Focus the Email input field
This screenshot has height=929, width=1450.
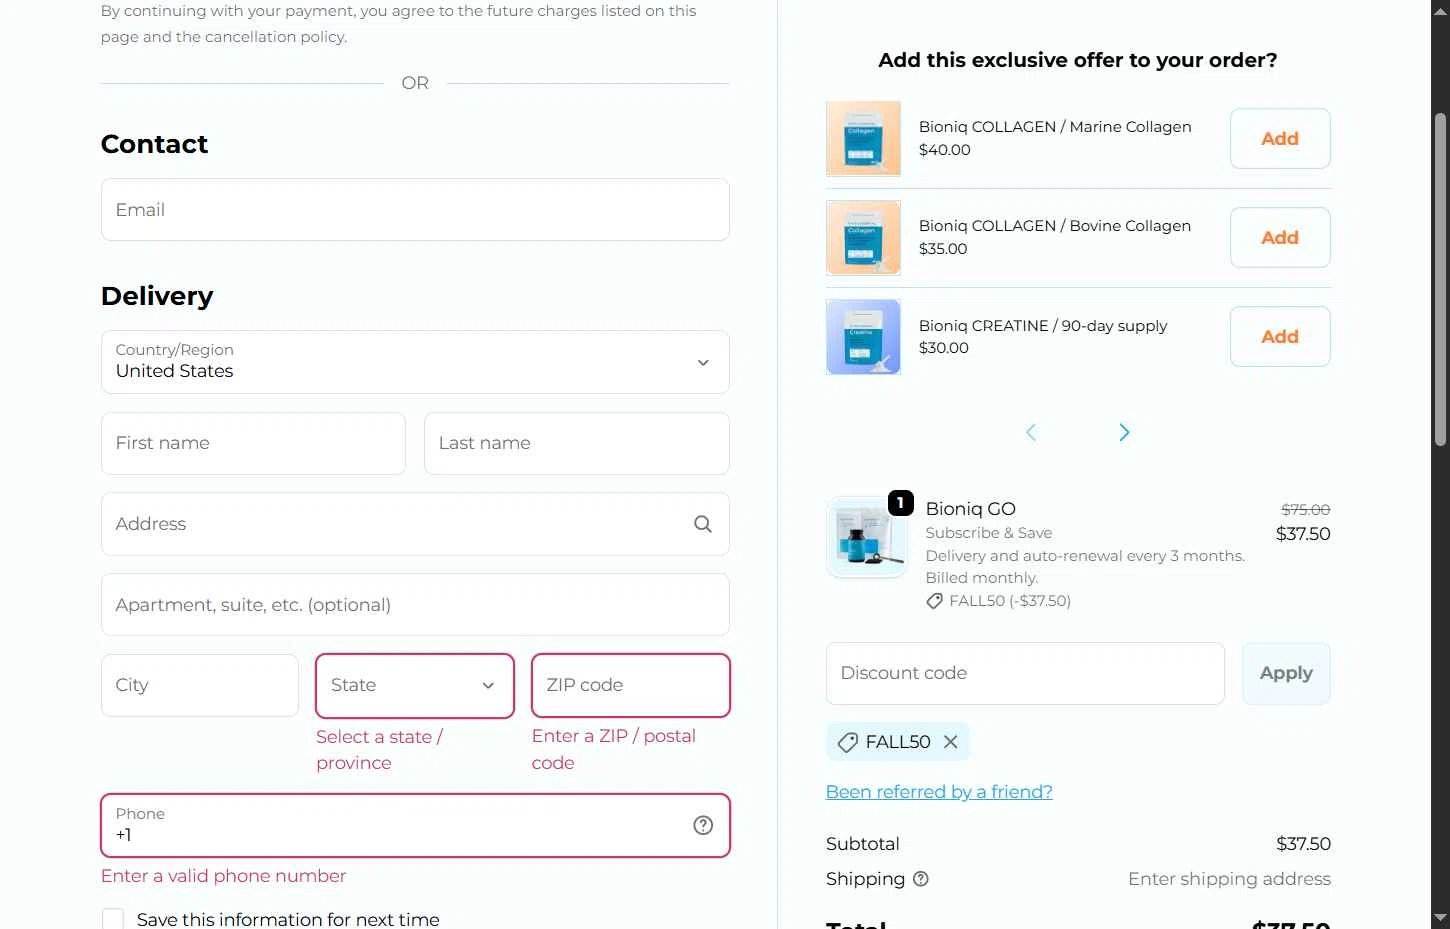[415, 210]
